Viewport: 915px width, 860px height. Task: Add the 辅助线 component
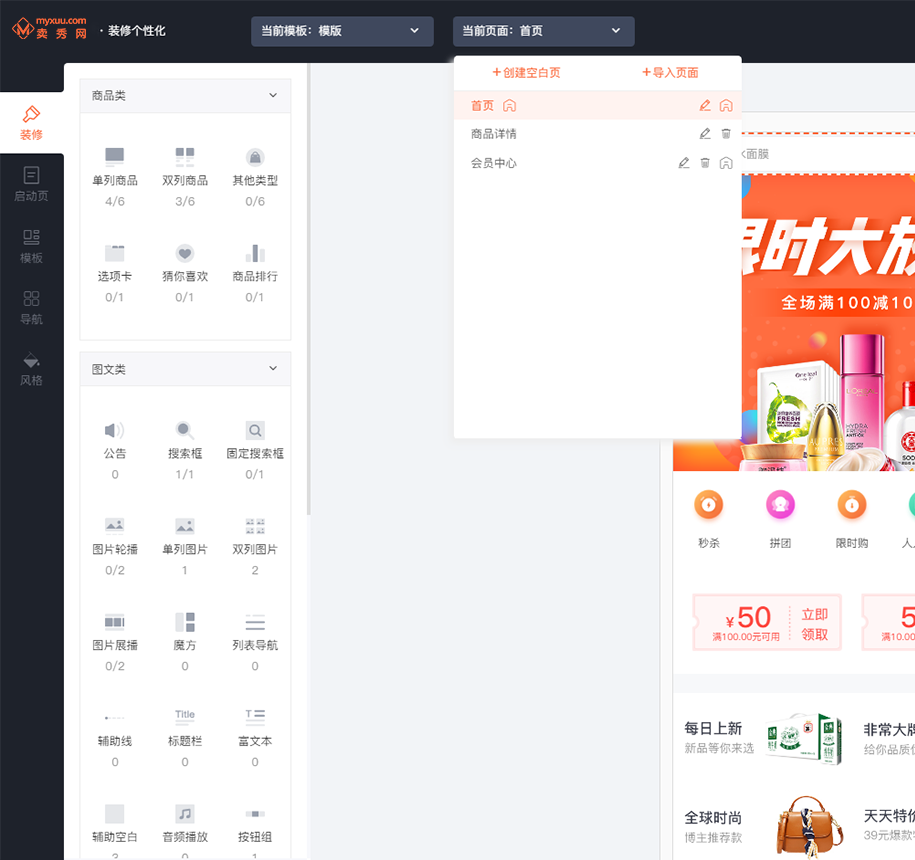coord(114,737)
